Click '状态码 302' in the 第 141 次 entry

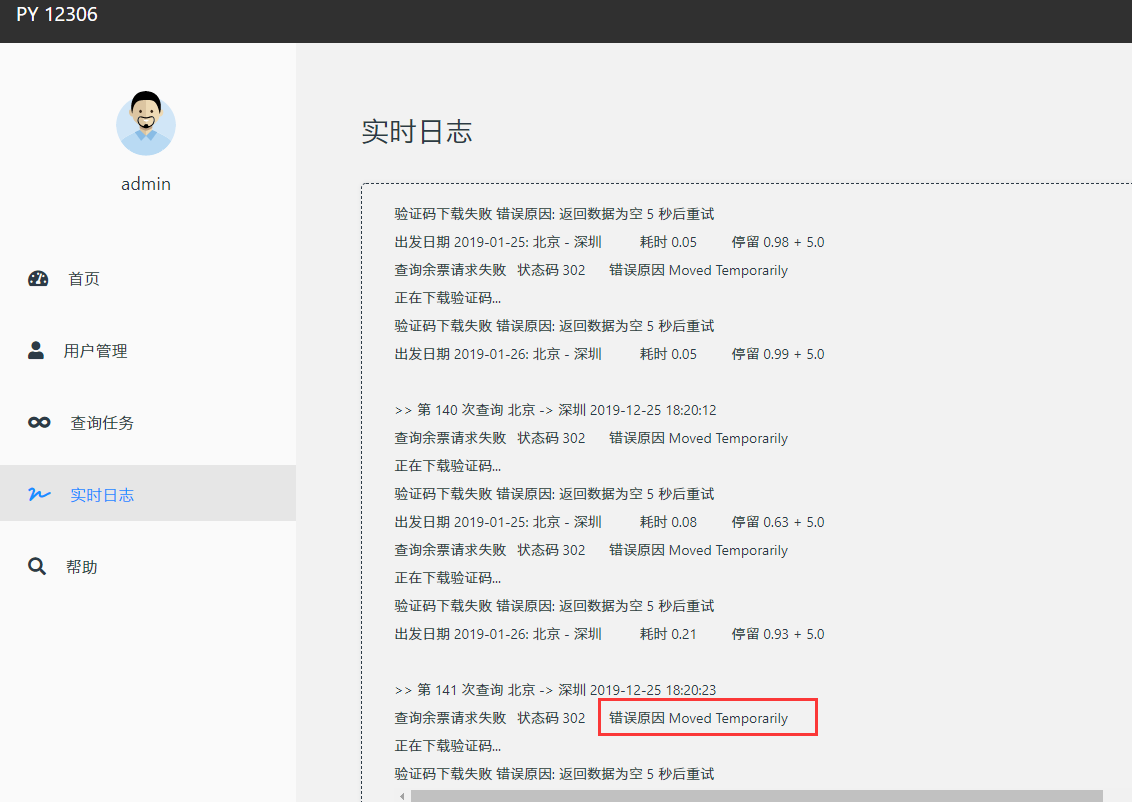pos(552,718)
